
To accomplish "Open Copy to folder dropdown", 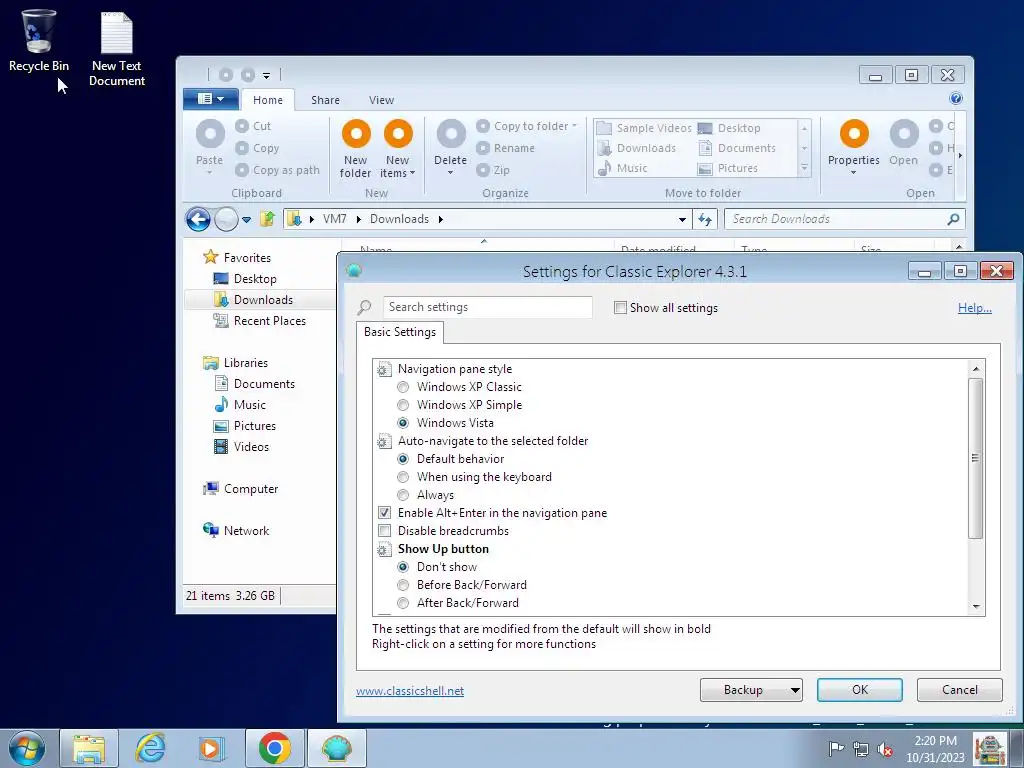I will [x=574, y=126].
